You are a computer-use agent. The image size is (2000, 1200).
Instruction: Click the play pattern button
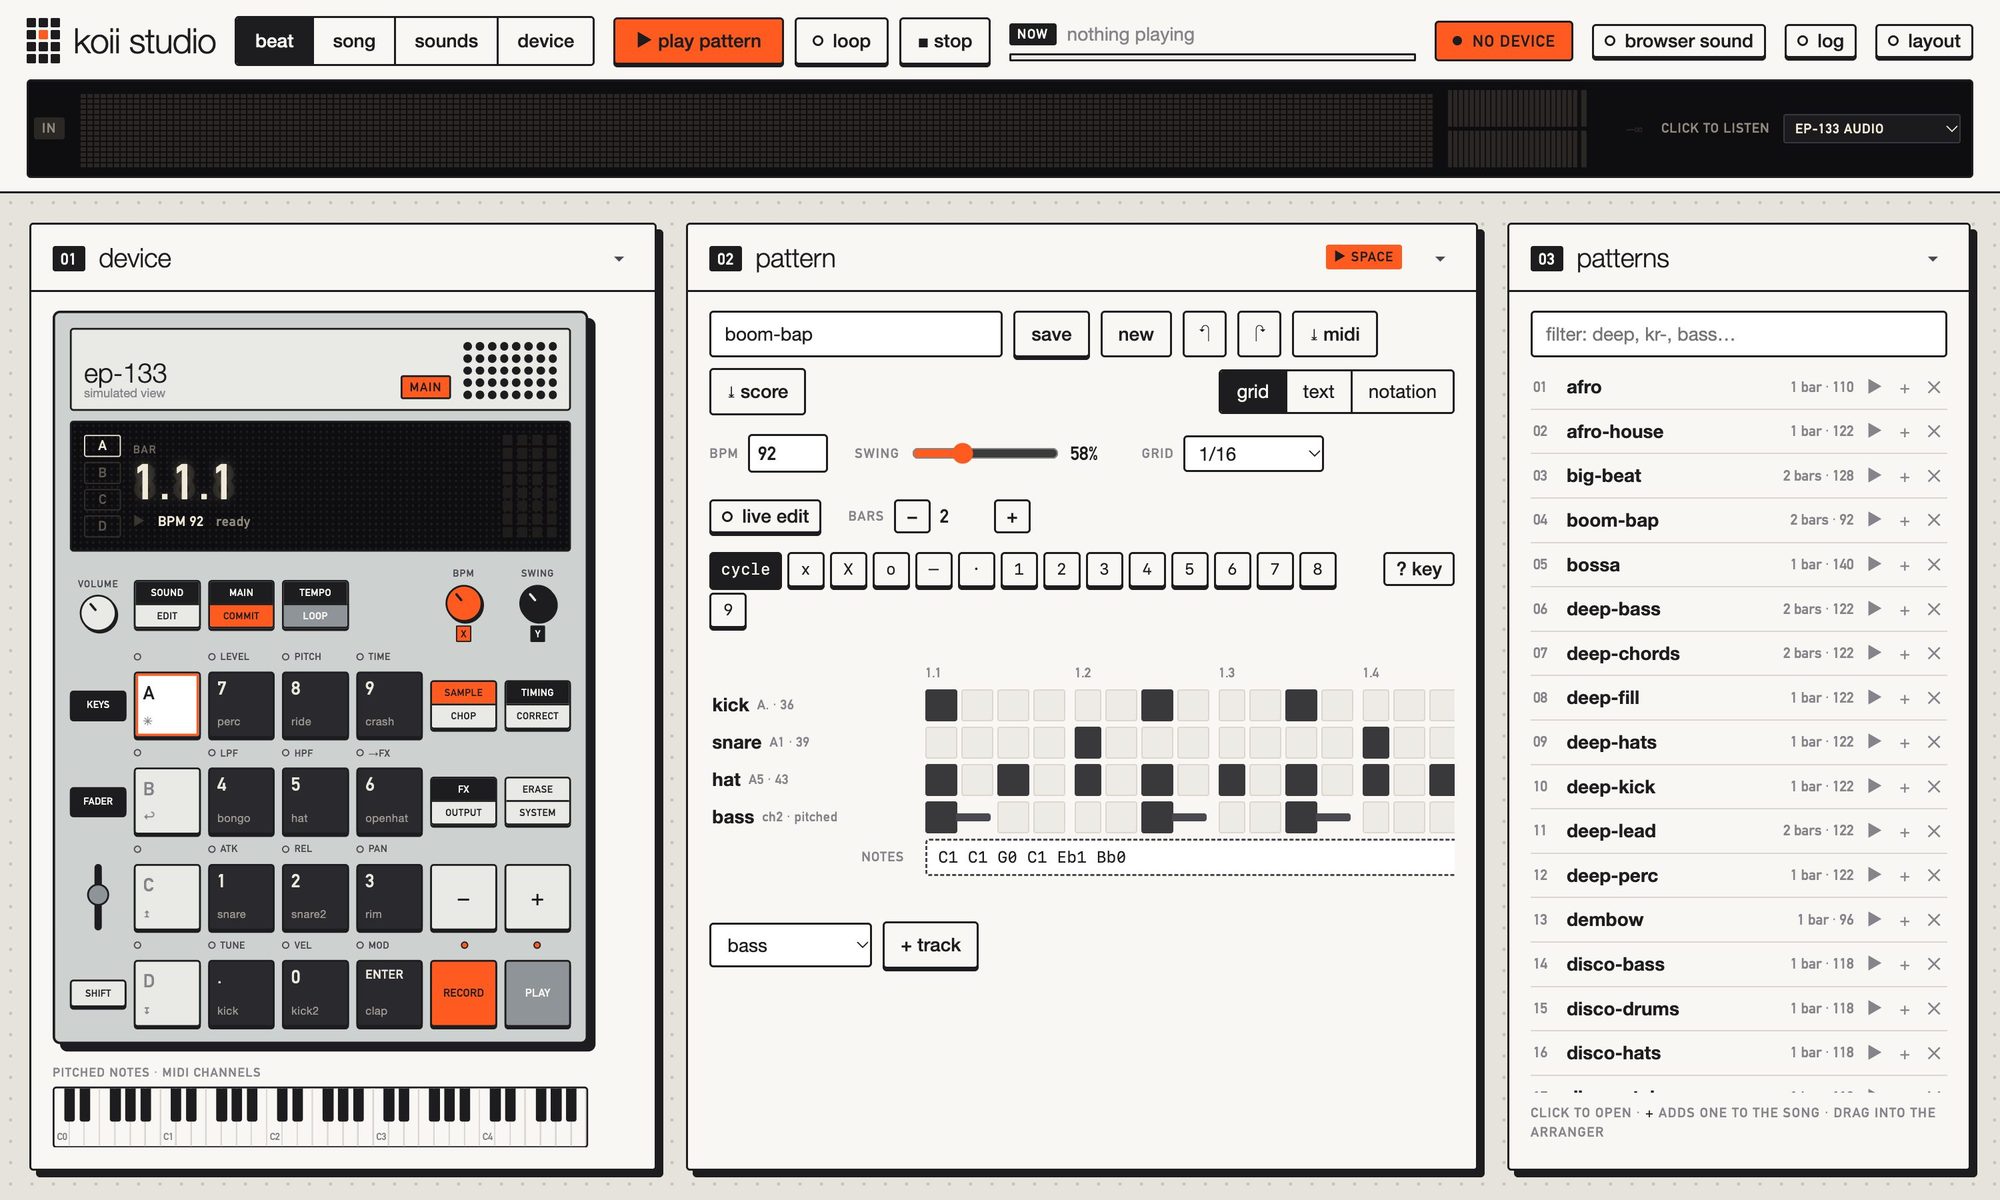pos(698,41)
